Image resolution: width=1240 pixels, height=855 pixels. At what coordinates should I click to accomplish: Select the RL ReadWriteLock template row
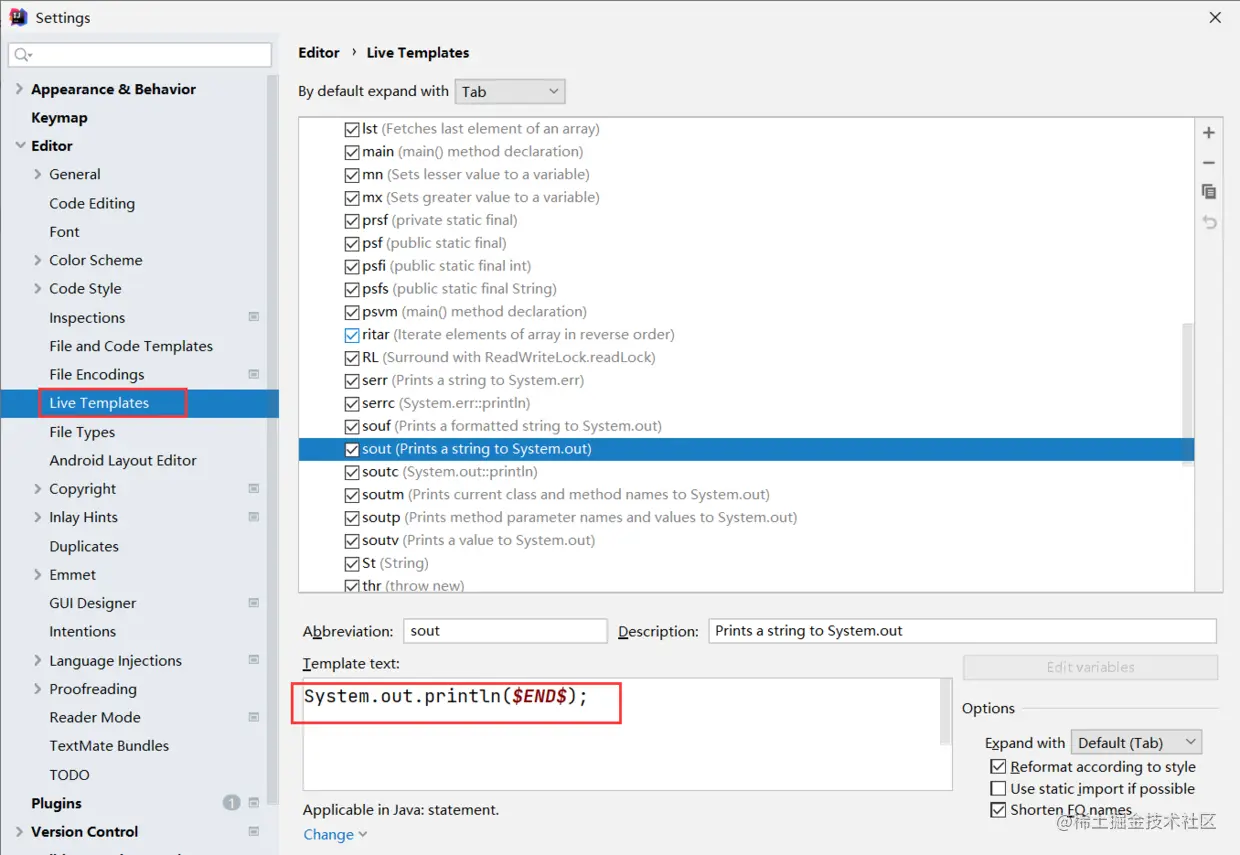click(746, 357)
